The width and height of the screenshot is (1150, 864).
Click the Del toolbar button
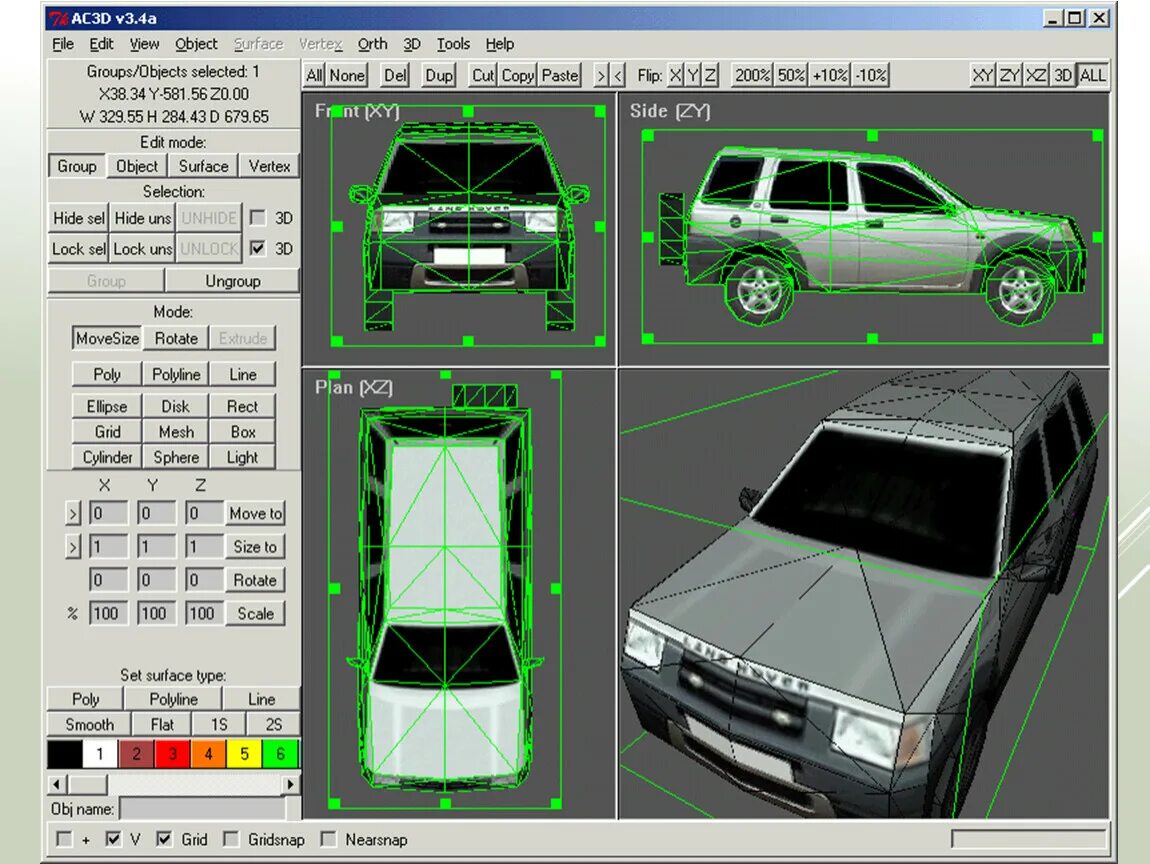pyautogui.click(x=395, y=75)
